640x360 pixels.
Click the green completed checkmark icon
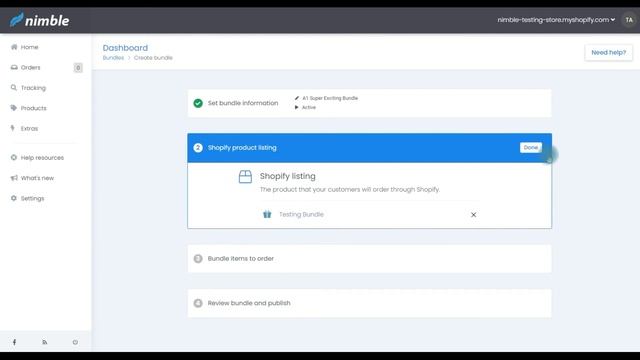click(198, 103)
